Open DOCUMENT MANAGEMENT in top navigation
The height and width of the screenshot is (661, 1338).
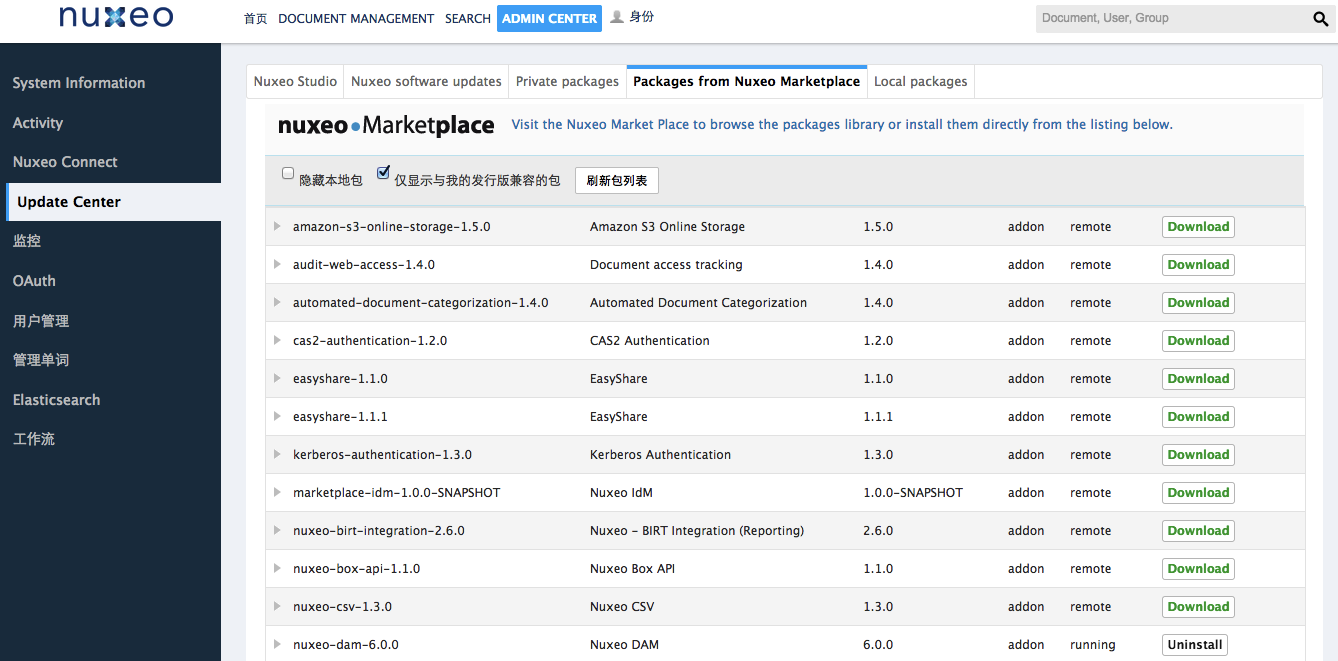coord(356,19)
